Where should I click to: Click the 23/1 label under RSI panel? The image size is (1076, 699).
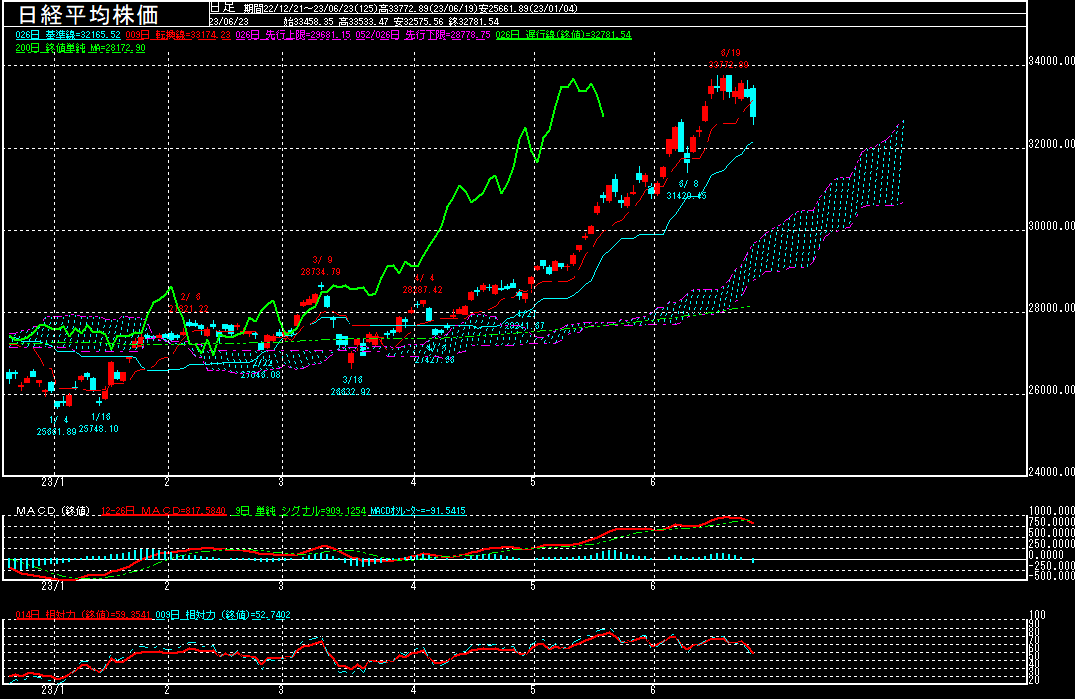(x=53, y=690)
